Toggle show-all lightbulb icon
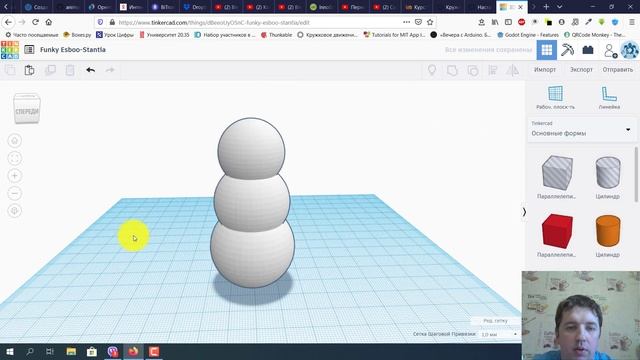640x360 pixels. click(x=432, y=70)
